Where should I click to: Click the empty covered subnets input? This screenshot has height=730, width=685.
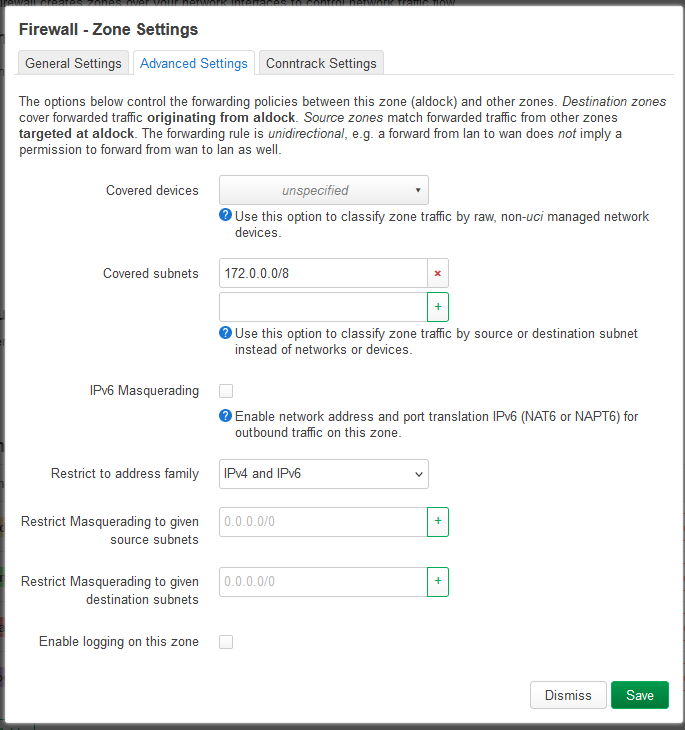pyautogui.click(x=323, y=307)
